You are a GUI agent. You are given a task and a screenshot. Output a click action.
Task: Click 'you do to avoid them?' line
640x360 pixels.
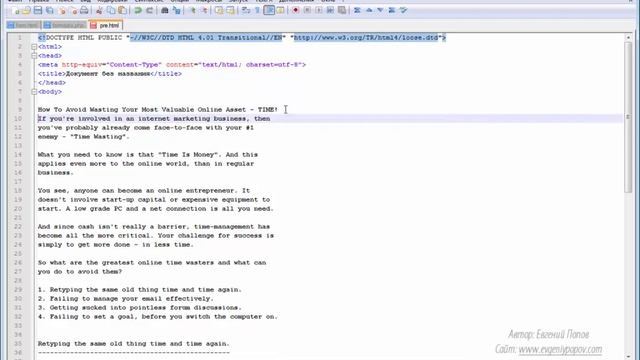coord(80,271)
